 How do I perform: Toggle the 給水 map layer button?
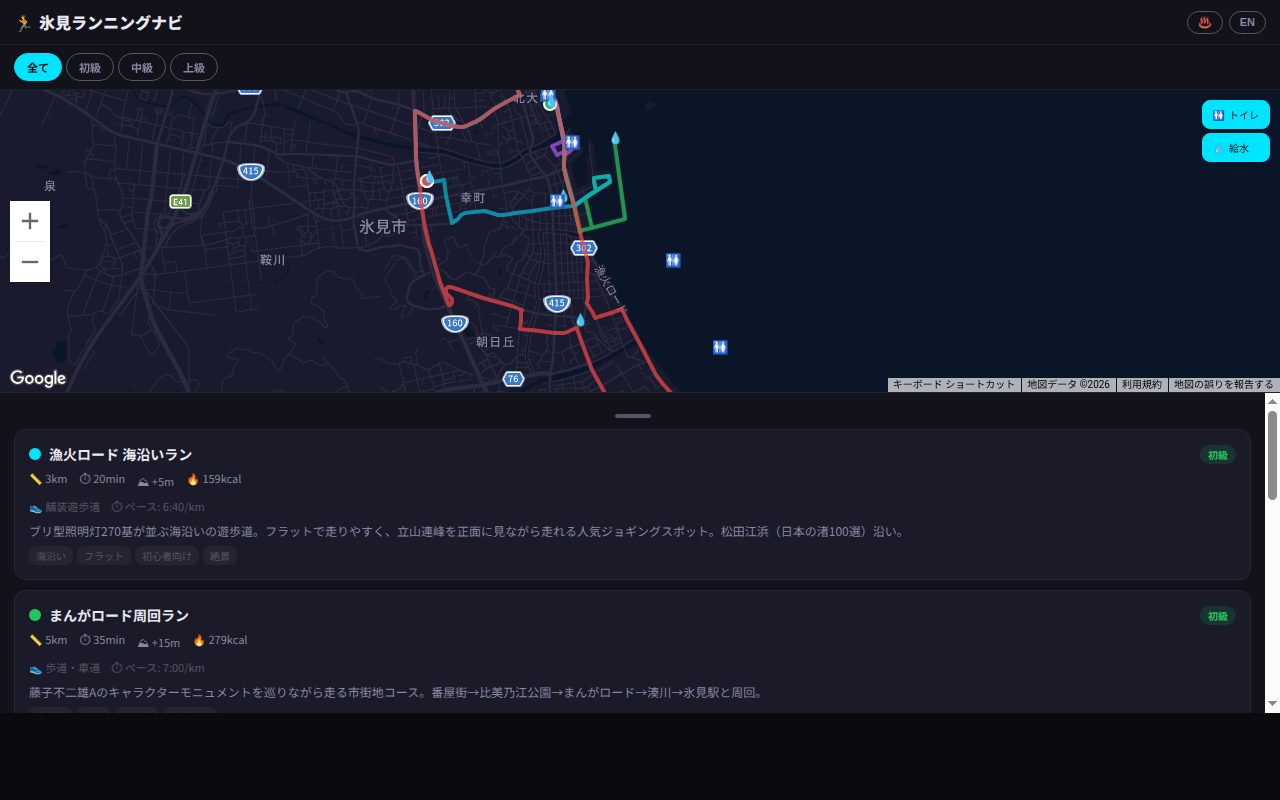point(1235,147)
